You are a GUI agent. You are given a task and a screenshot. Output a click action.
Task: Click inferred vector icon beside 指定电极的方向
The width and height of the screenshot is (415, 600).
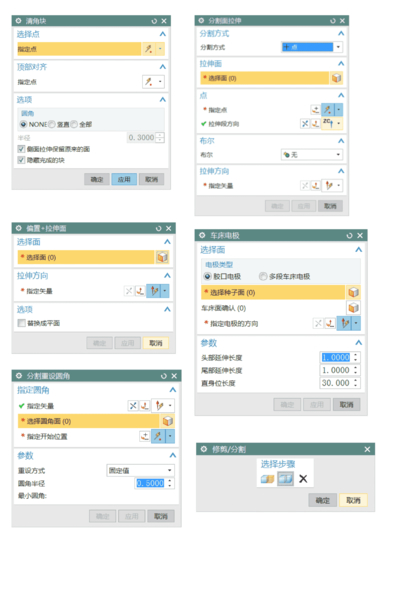(345, 323)
